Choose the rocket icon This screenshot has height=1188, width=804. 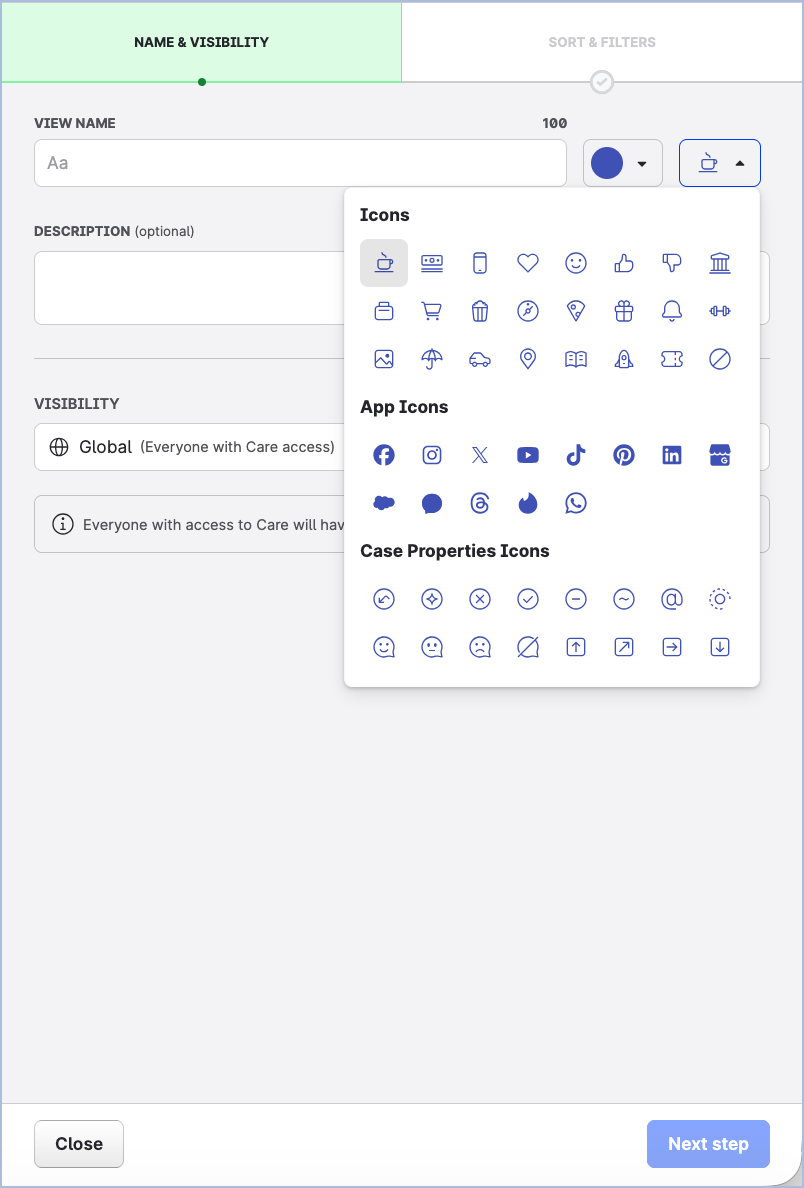(x=624, y=359)
